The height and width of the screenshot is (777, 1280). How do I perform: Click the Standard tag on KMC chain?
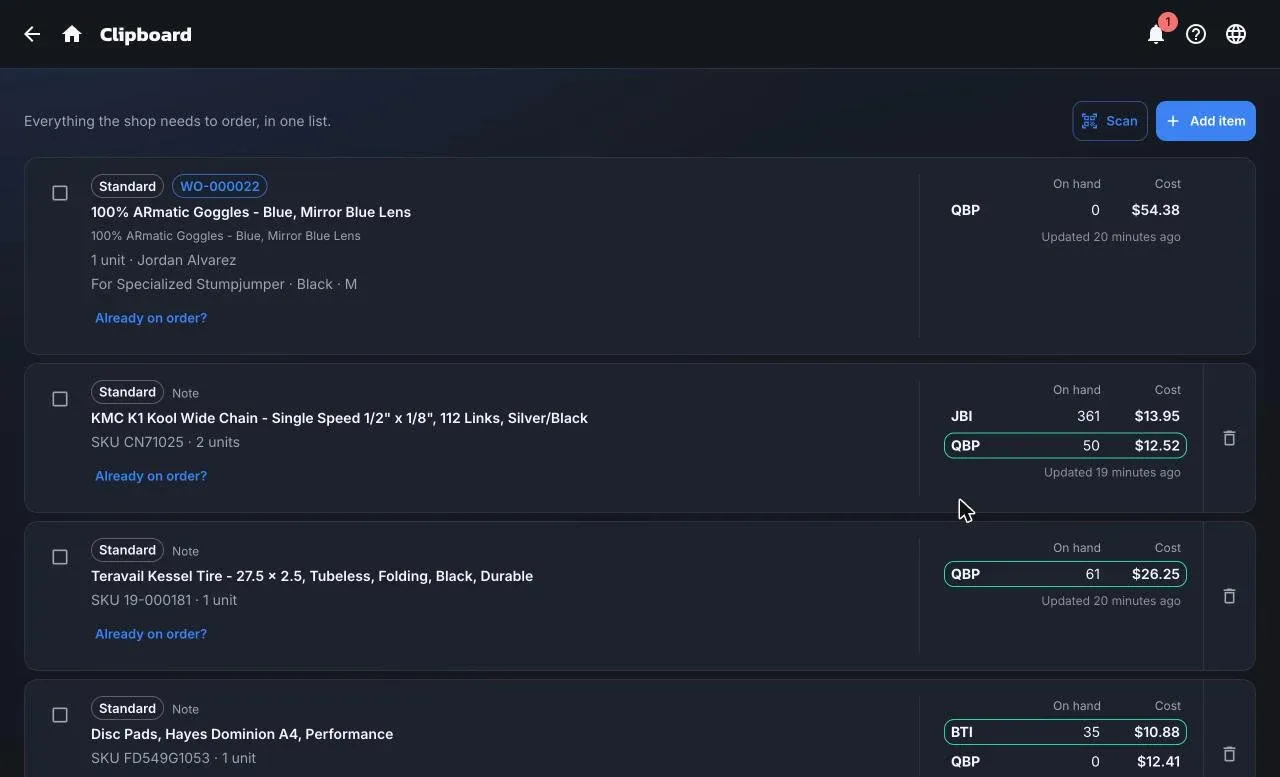[127, 392]
